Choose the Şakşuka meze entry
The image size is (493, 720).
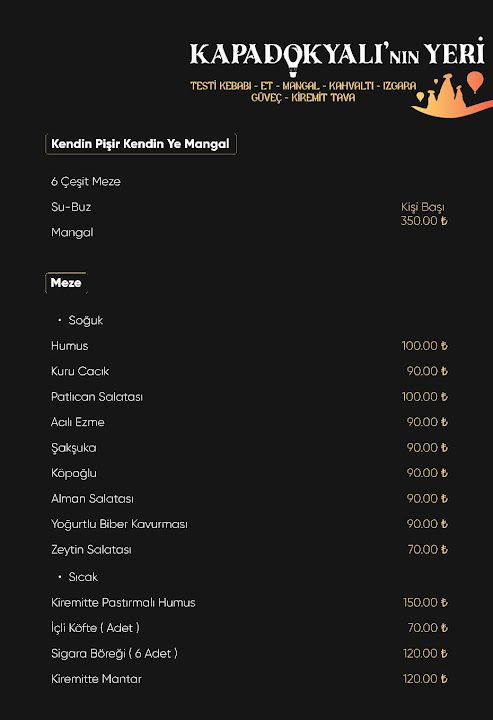click(x=74, y=448)
